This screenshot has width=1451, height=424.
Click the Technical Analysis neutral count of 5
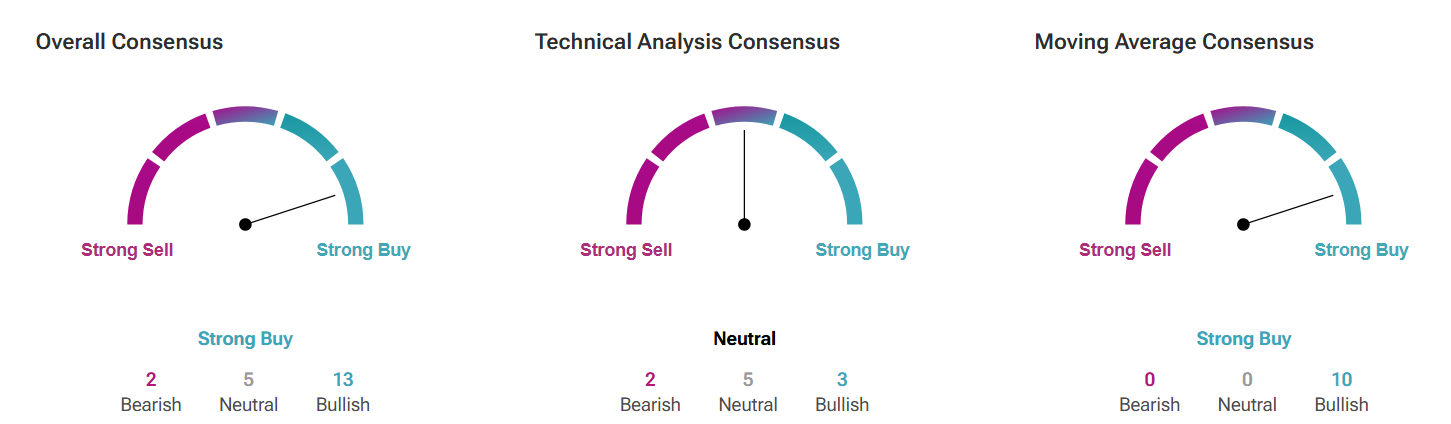(748, 379)
